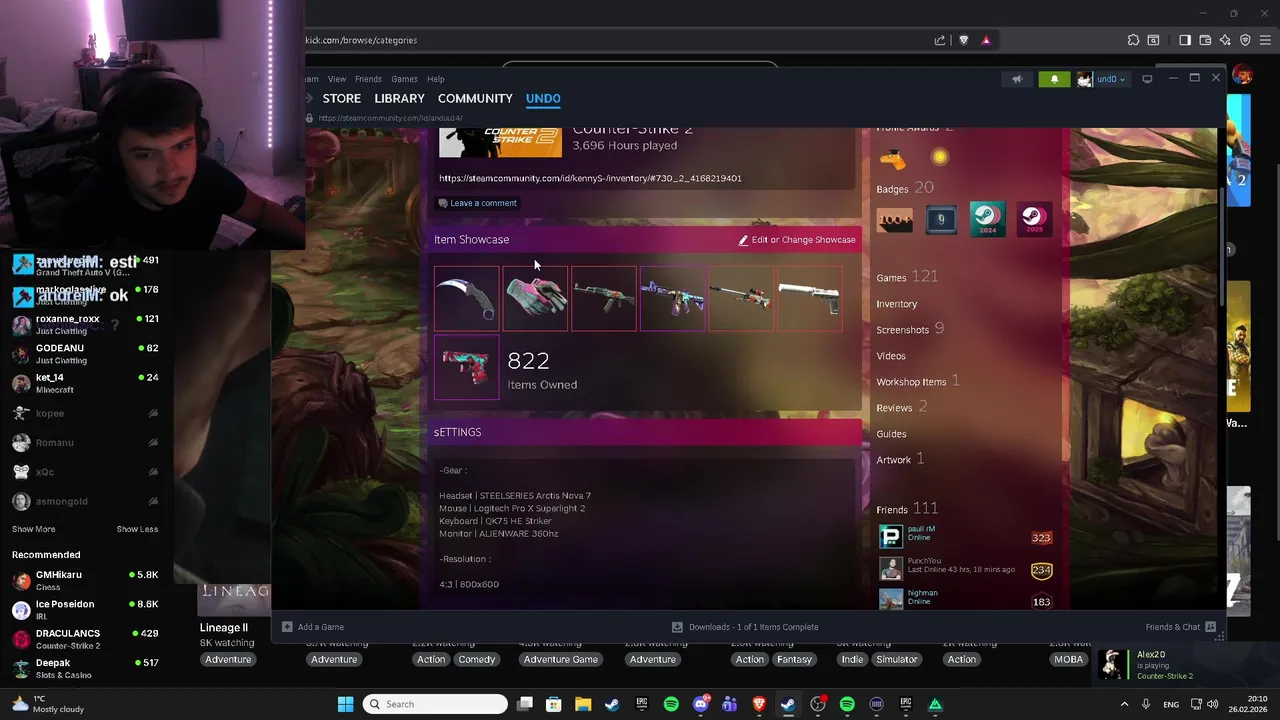Open the Steam Games menu
This screenshot has width=1280, height=720.
coord(404,79)
